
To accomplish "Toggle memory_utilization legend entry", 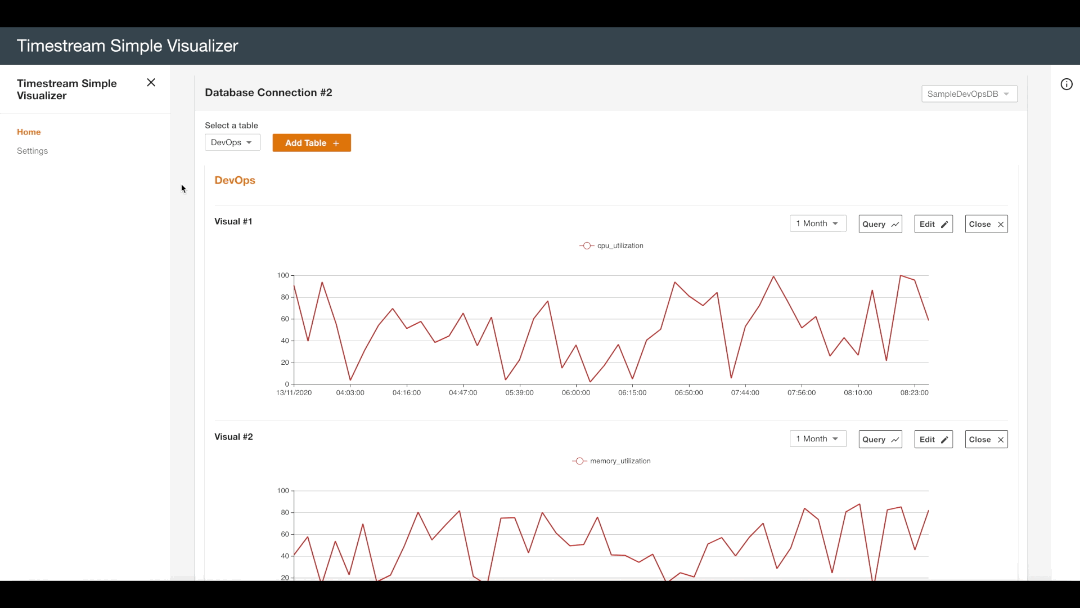I will coord(612,461).
